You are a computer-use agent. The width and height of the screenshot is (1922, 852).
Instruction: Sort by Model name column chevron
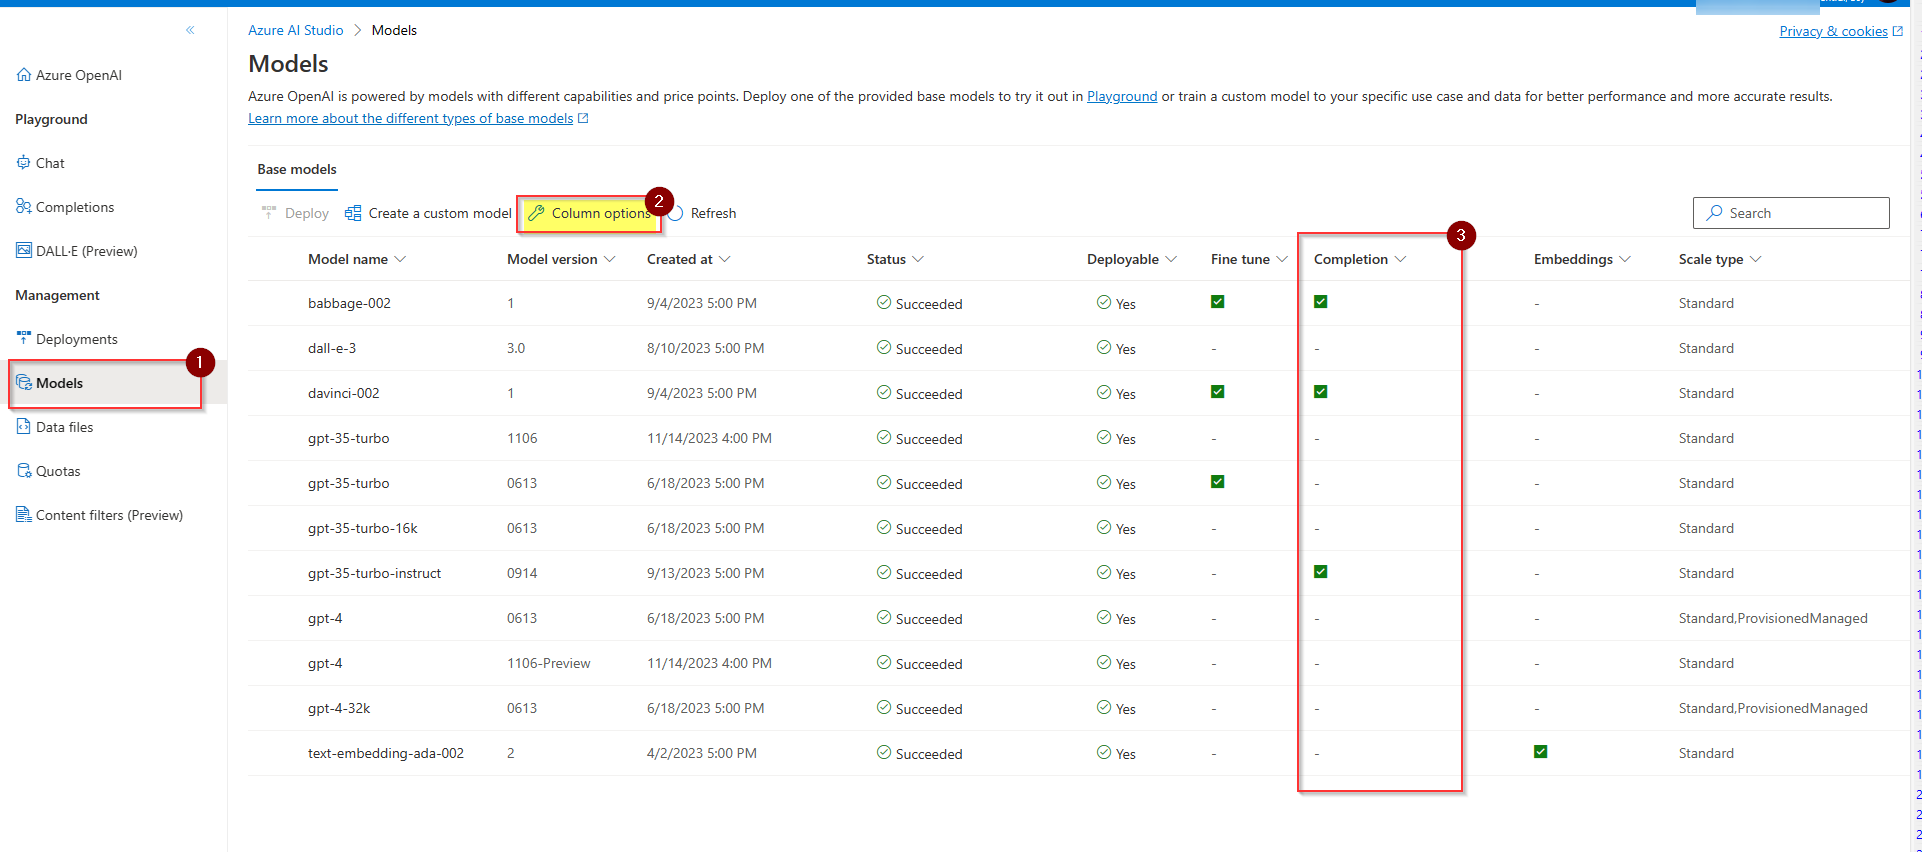click(x=400, y=259)
